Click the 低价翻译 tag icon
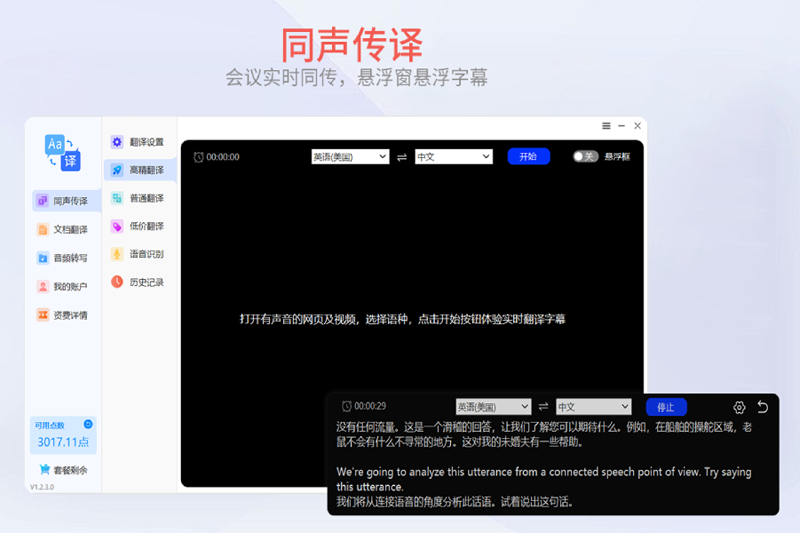The image size is (800, 533). (117, 226)
